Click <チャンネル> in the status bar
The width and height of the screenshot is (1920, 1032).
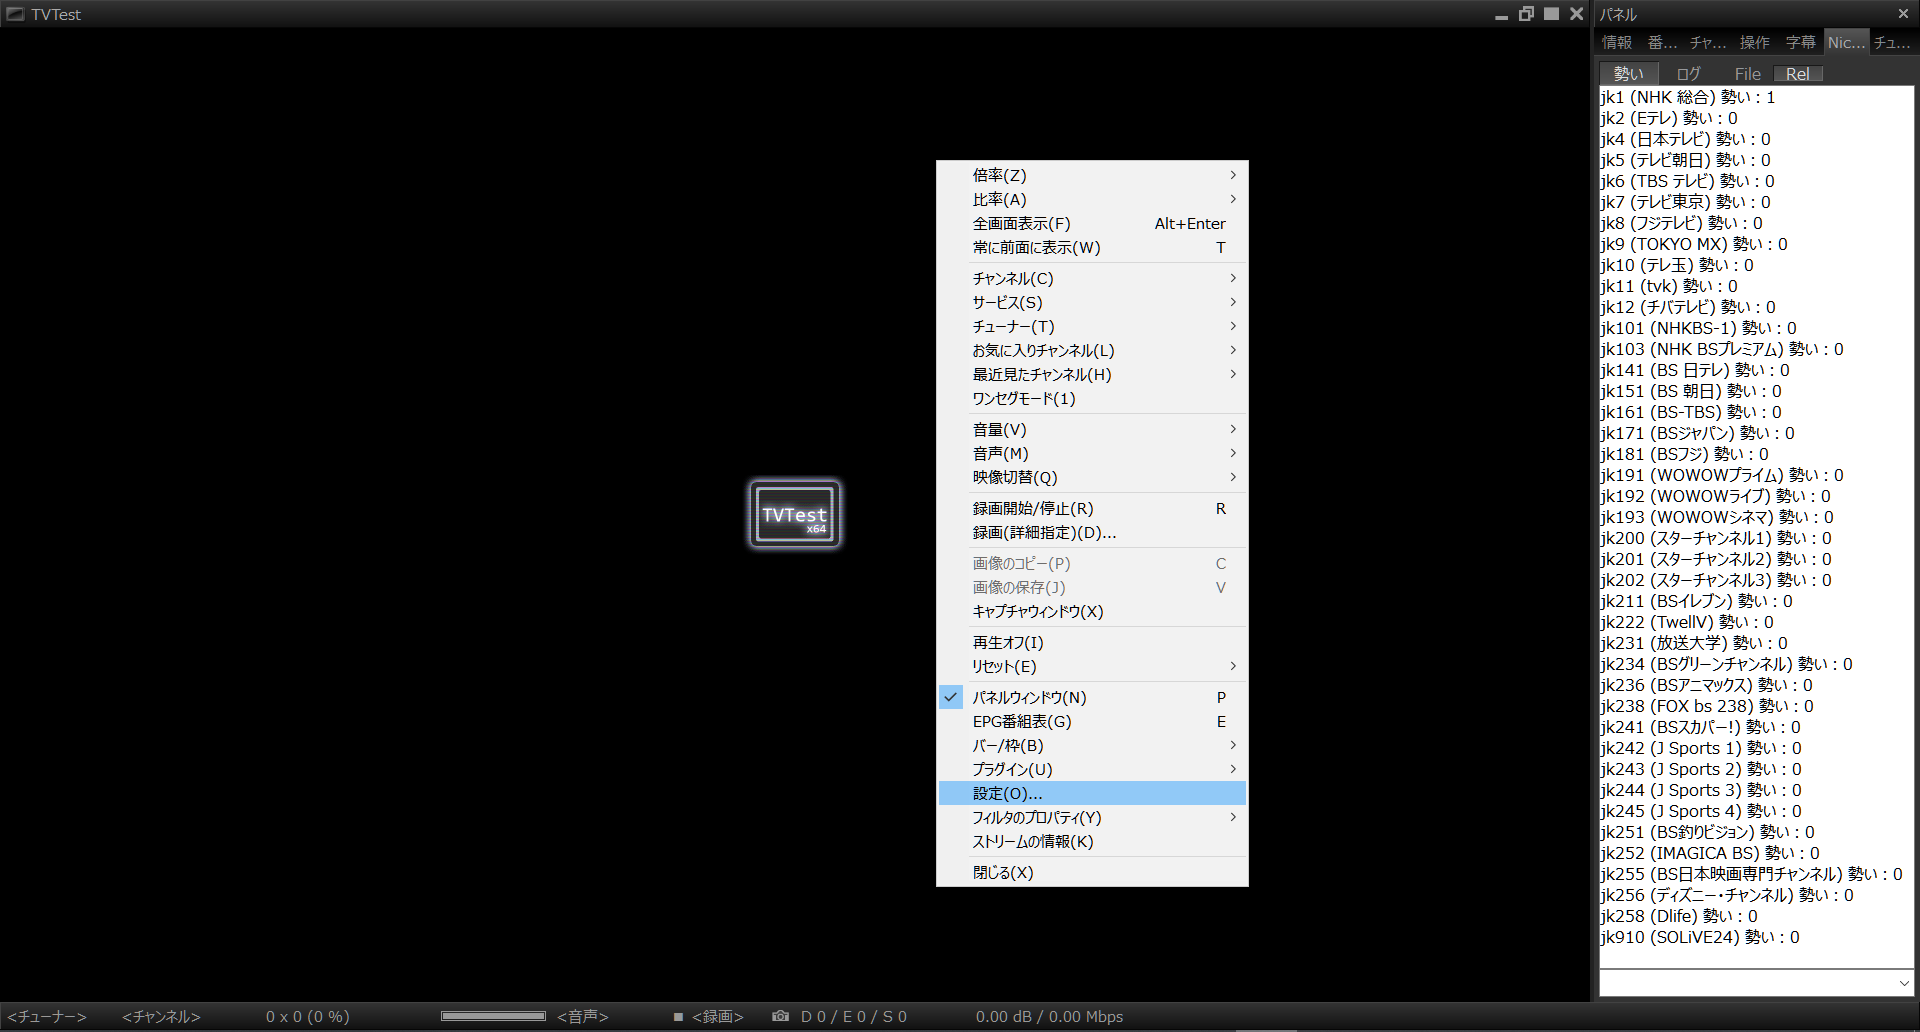point(161,1016)
